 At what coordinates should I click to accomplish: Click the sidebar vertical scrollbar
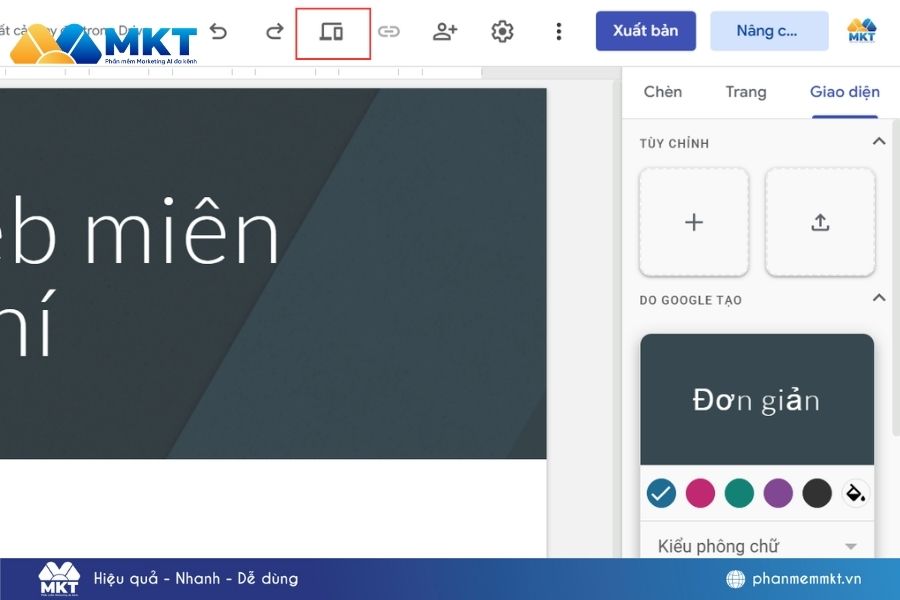coord(896,278)
